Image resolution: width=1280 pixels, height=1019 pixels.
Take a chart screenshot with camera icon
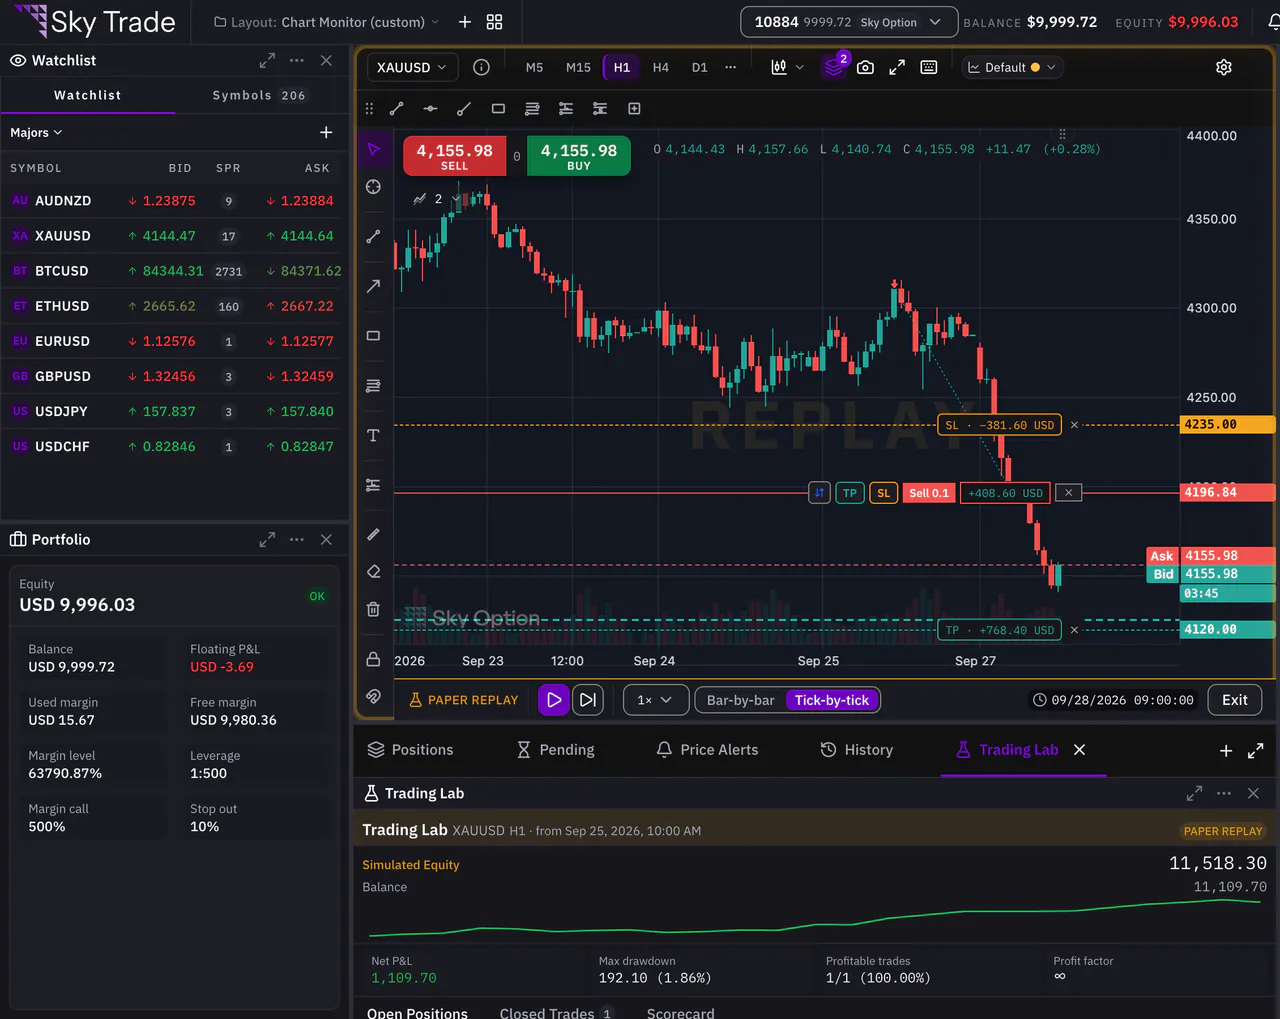[866, 67]
